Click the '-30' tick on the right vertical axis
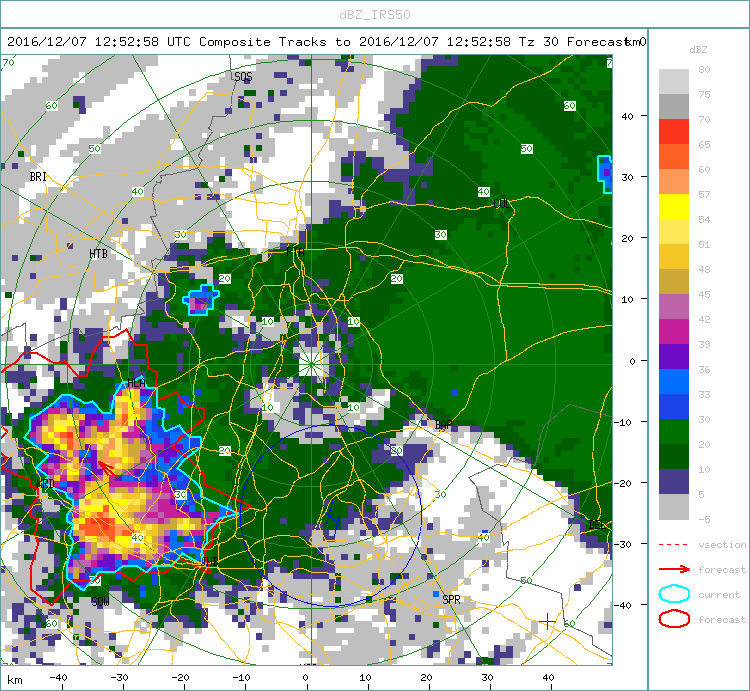This screenshot has width=750, height=691. click(624, 544)
